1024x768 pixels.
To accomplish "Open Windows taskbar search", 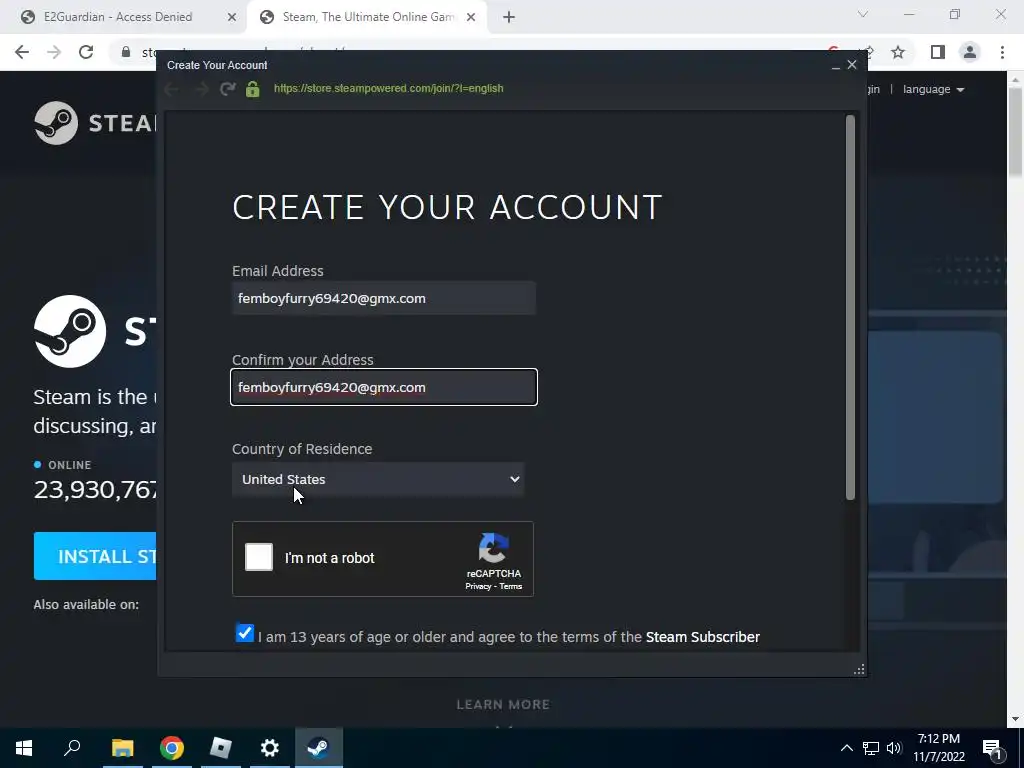I will click(x=72, y=748).
